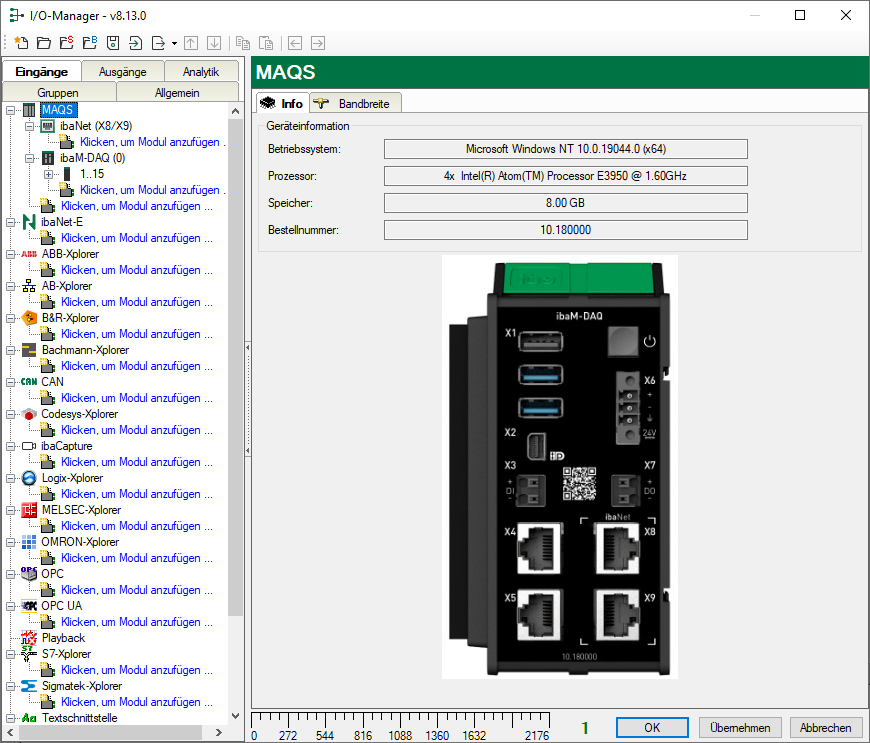Switch to the Analytik tab

coord(200,72)
